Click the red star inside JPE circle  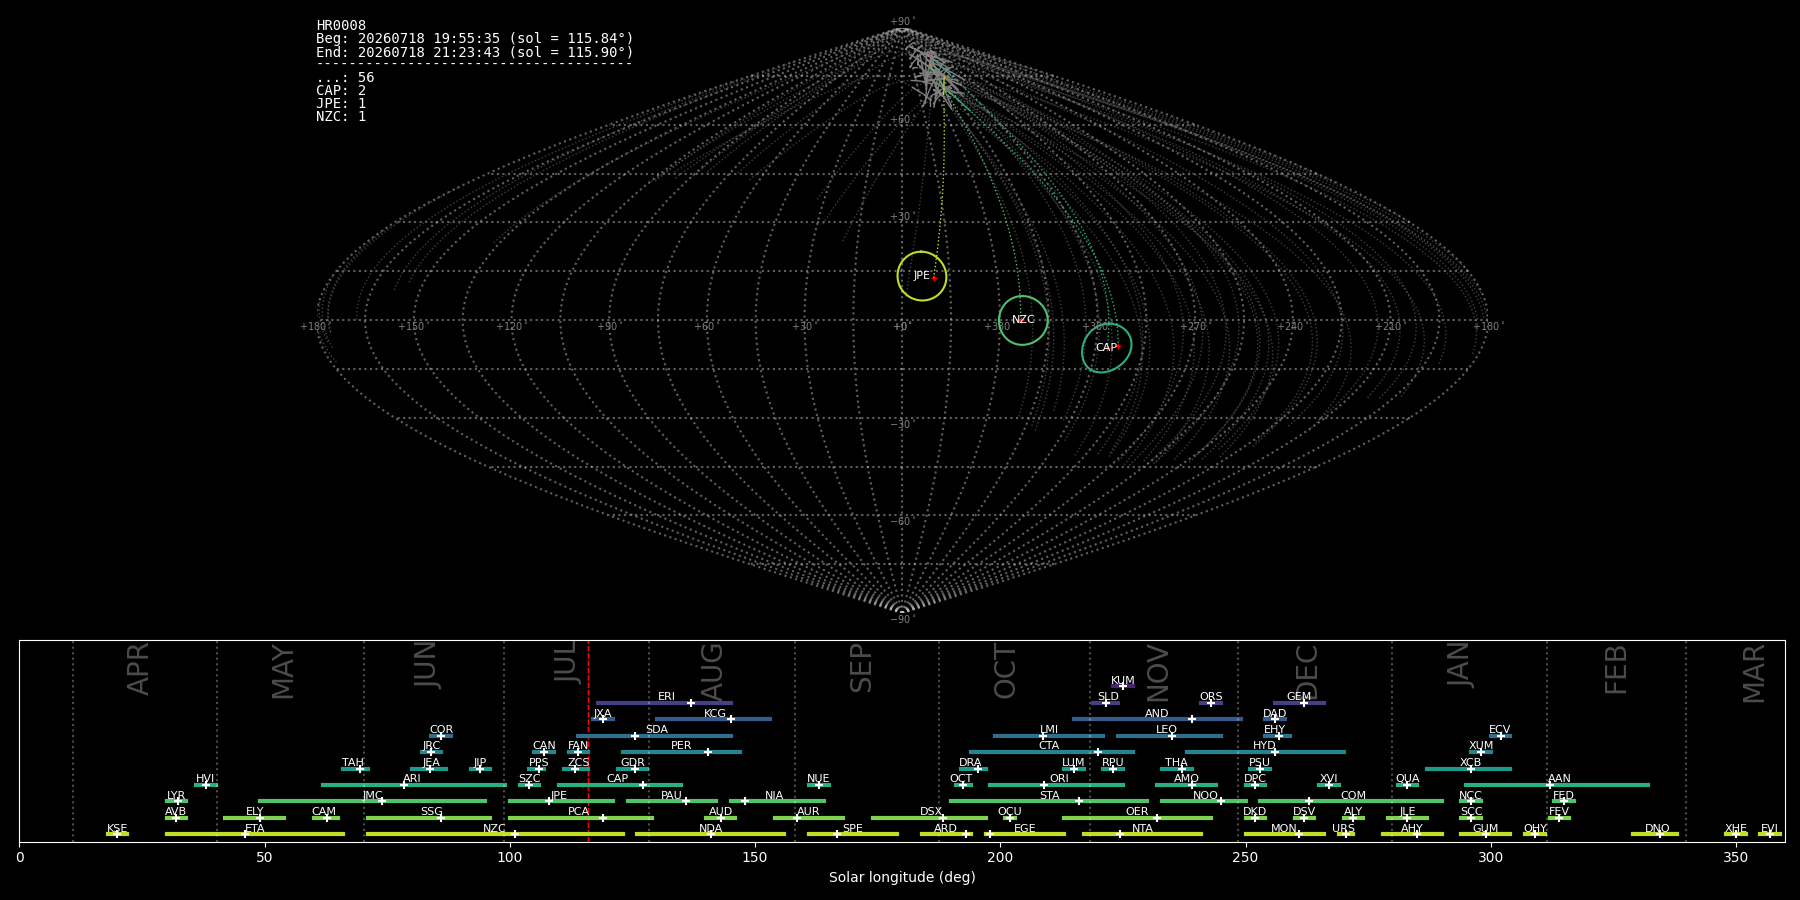coord(934,279)
